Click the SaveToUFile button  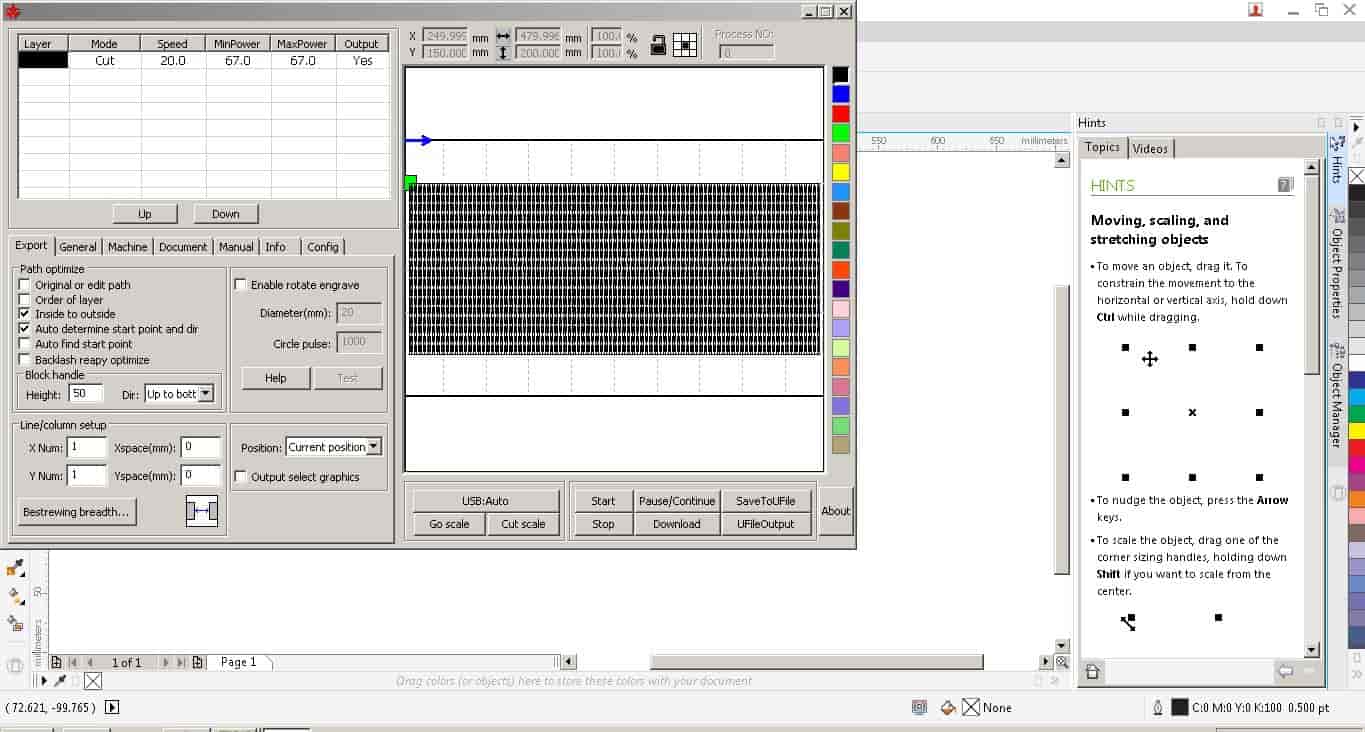click(x=766, y=501)
